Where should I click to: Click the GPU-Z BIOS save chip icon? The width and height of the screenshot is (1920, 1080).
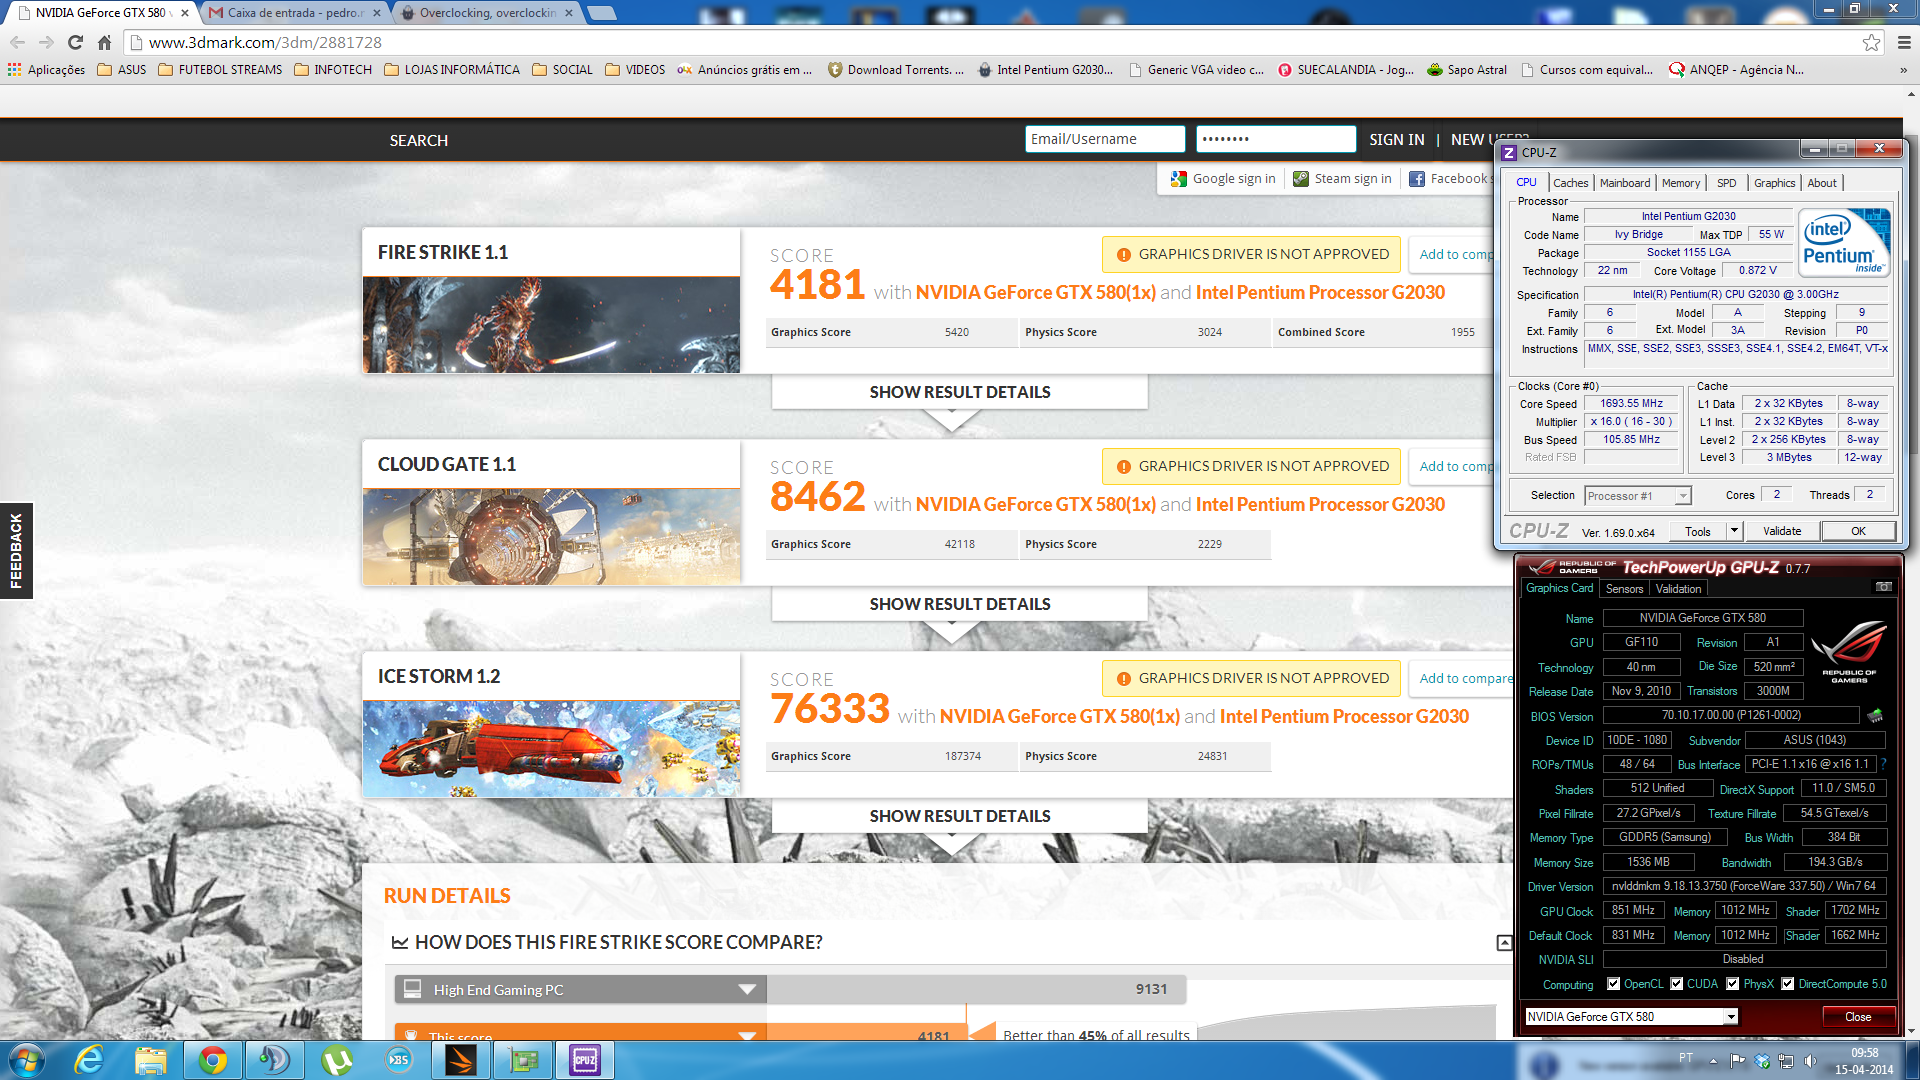click(1875, 715)
